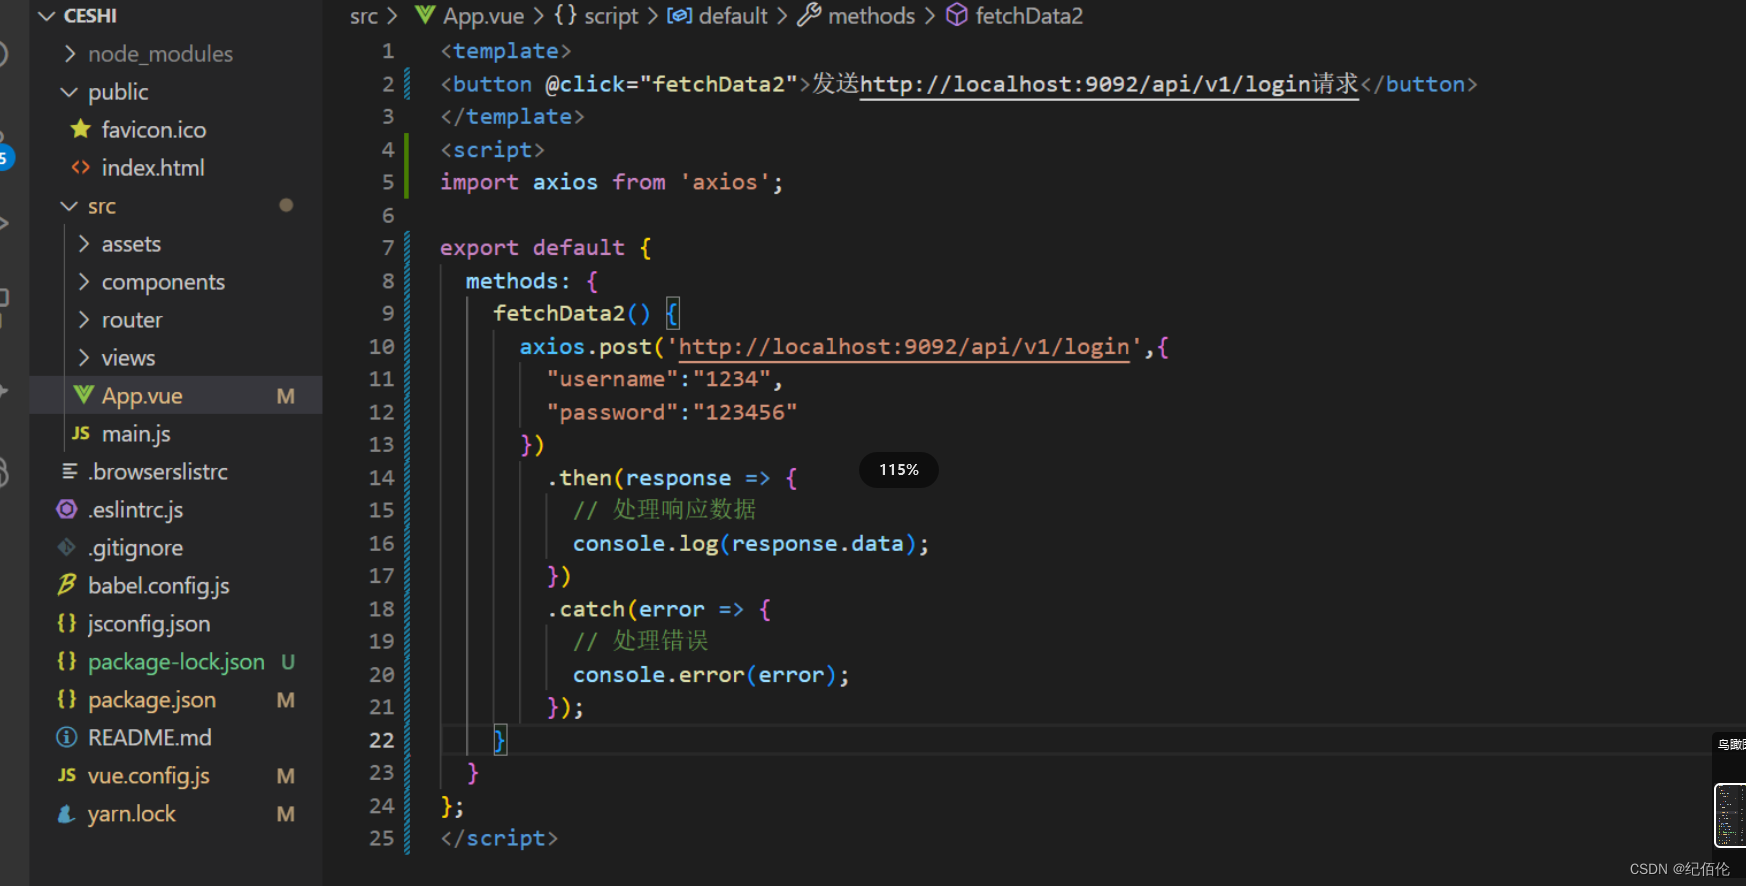Viewport: 1746px width, 886px height.
Task: Click the Vue icon beside App.vue in explorer
Action: [84, 395]
